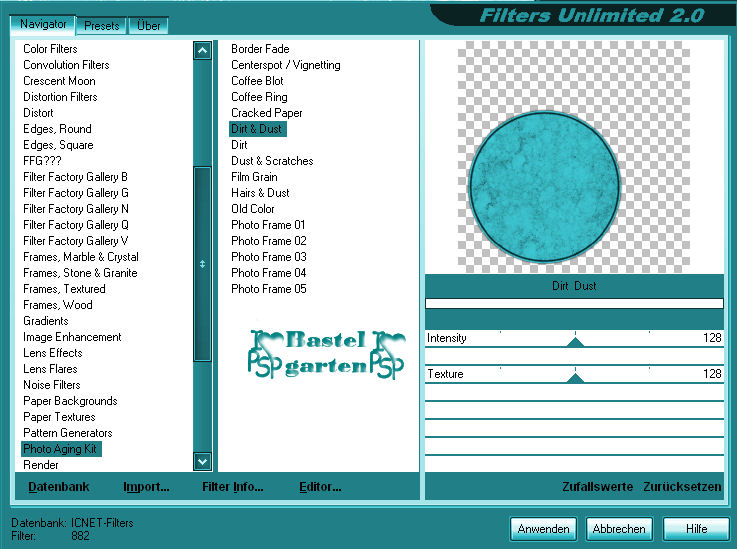Viewport: 737px width, 549px height.
Task: Click the Import... button
Action: tap(146, 486)
